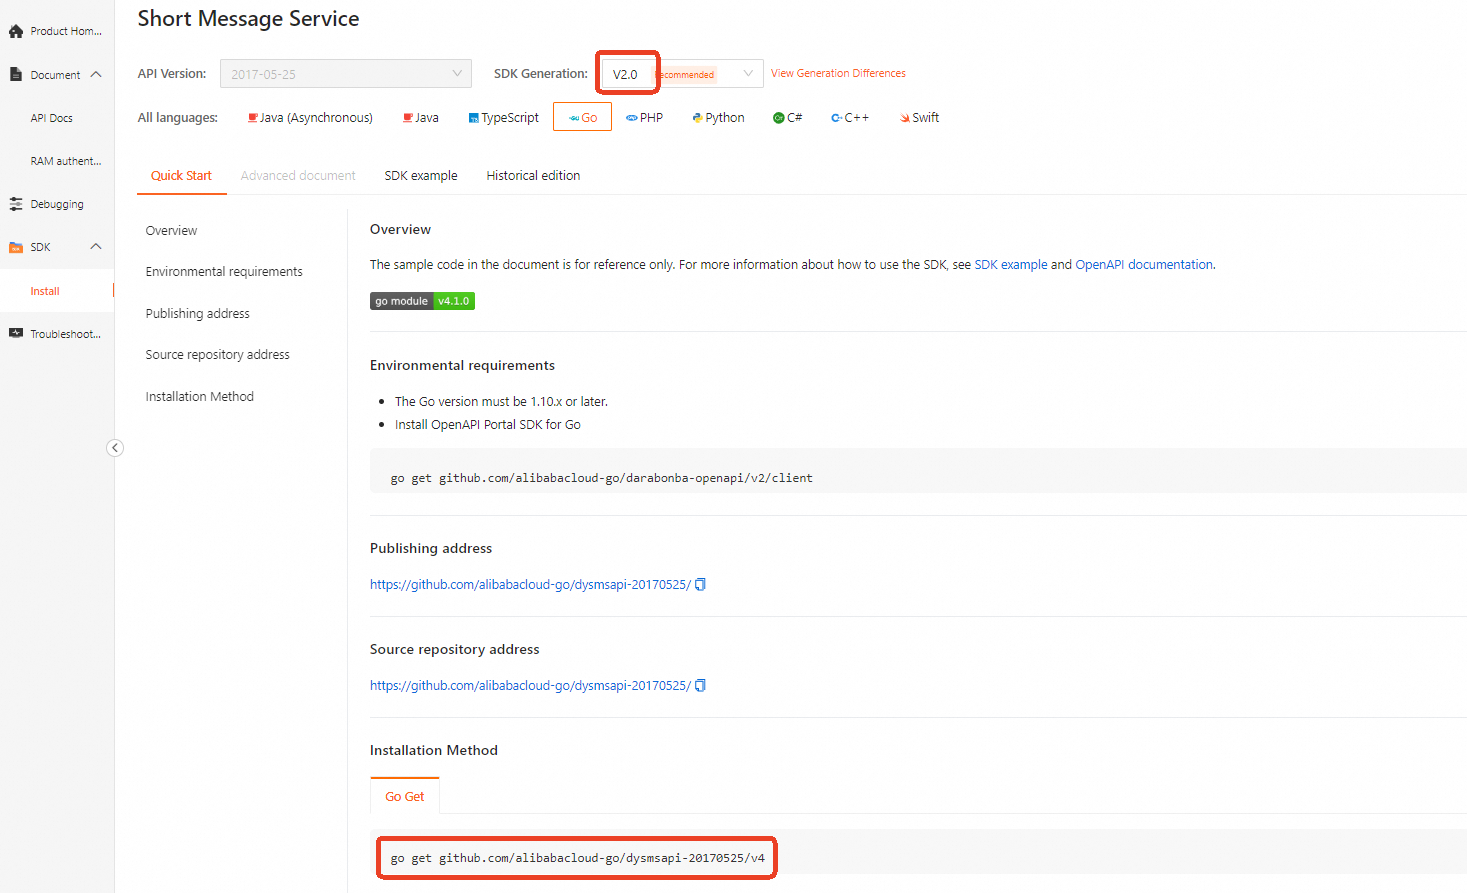Open the Historical edition tab
The height and width of the screenshot is (893, 1467).
click(533, 176)
